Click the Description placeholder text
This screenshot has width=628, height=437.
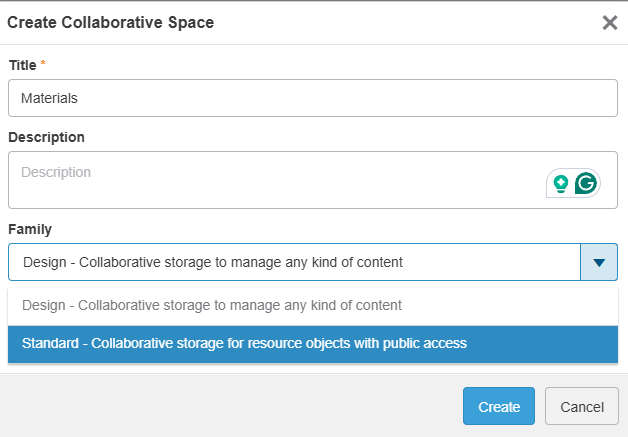tap(56, 172)
